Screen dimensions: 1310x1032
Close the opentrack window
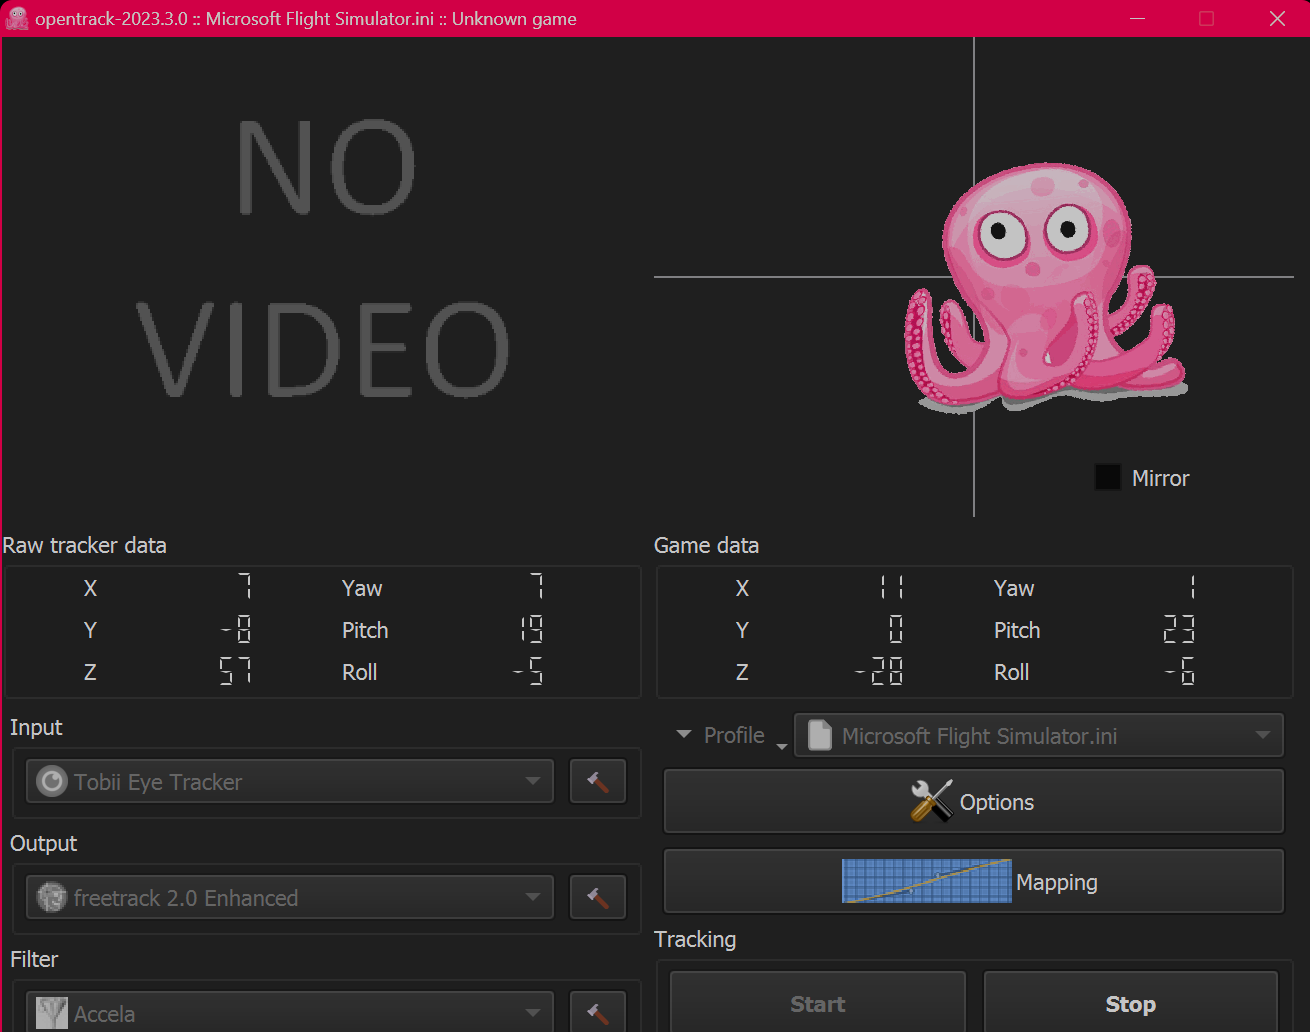pyautogui.click(x=1277, y=19)
